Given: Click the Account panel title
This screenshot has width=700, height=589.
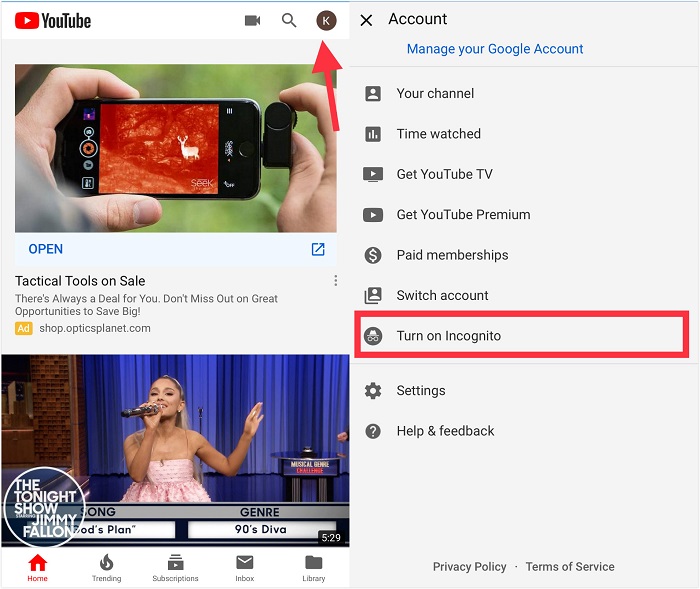Looking at the screenshot, I should click(x=417, y=19).
